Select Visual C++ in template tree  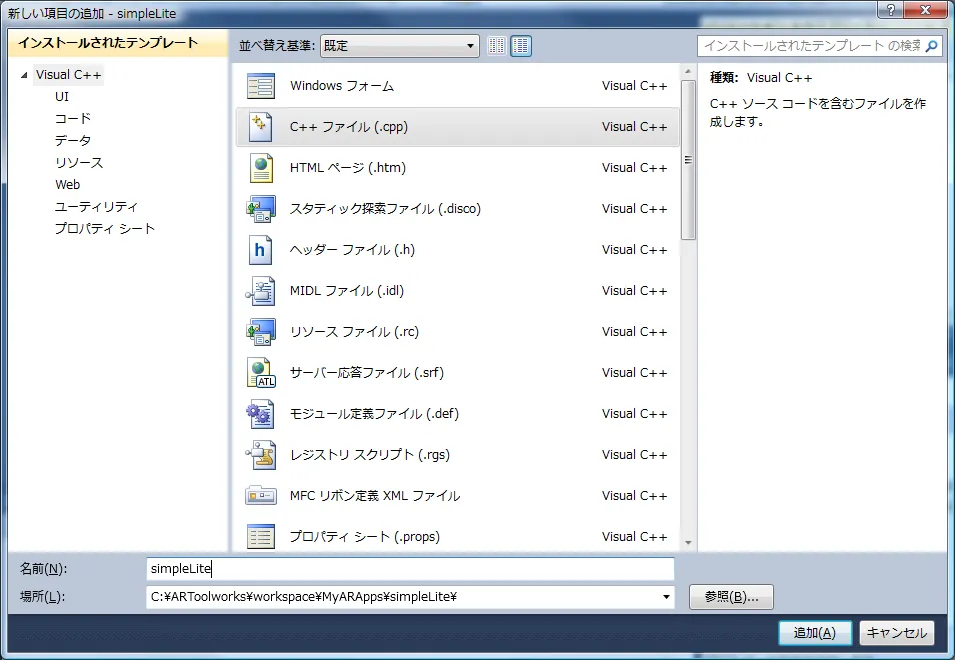click(x=68, y=75)
